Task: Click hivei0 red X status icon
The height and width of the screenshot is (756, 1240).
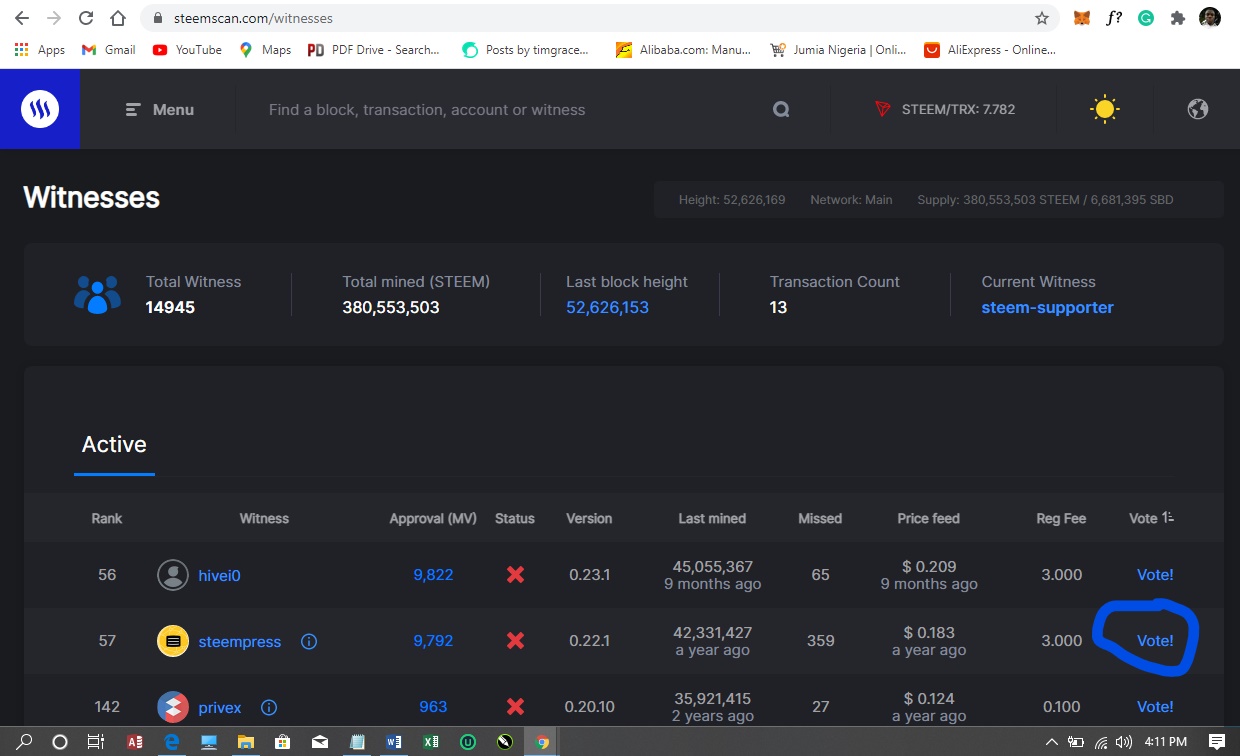Action: click(515, 575)
